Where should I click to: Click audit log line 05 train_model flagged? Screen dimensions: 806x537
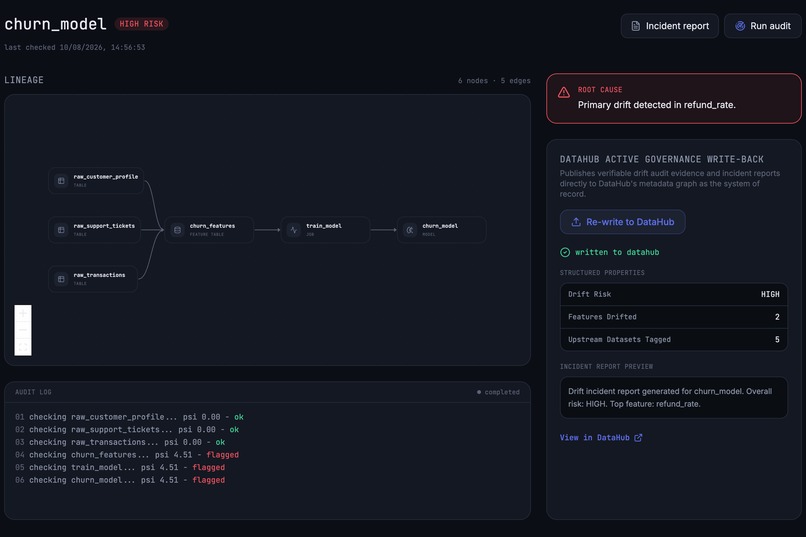(x=120, y=467)
